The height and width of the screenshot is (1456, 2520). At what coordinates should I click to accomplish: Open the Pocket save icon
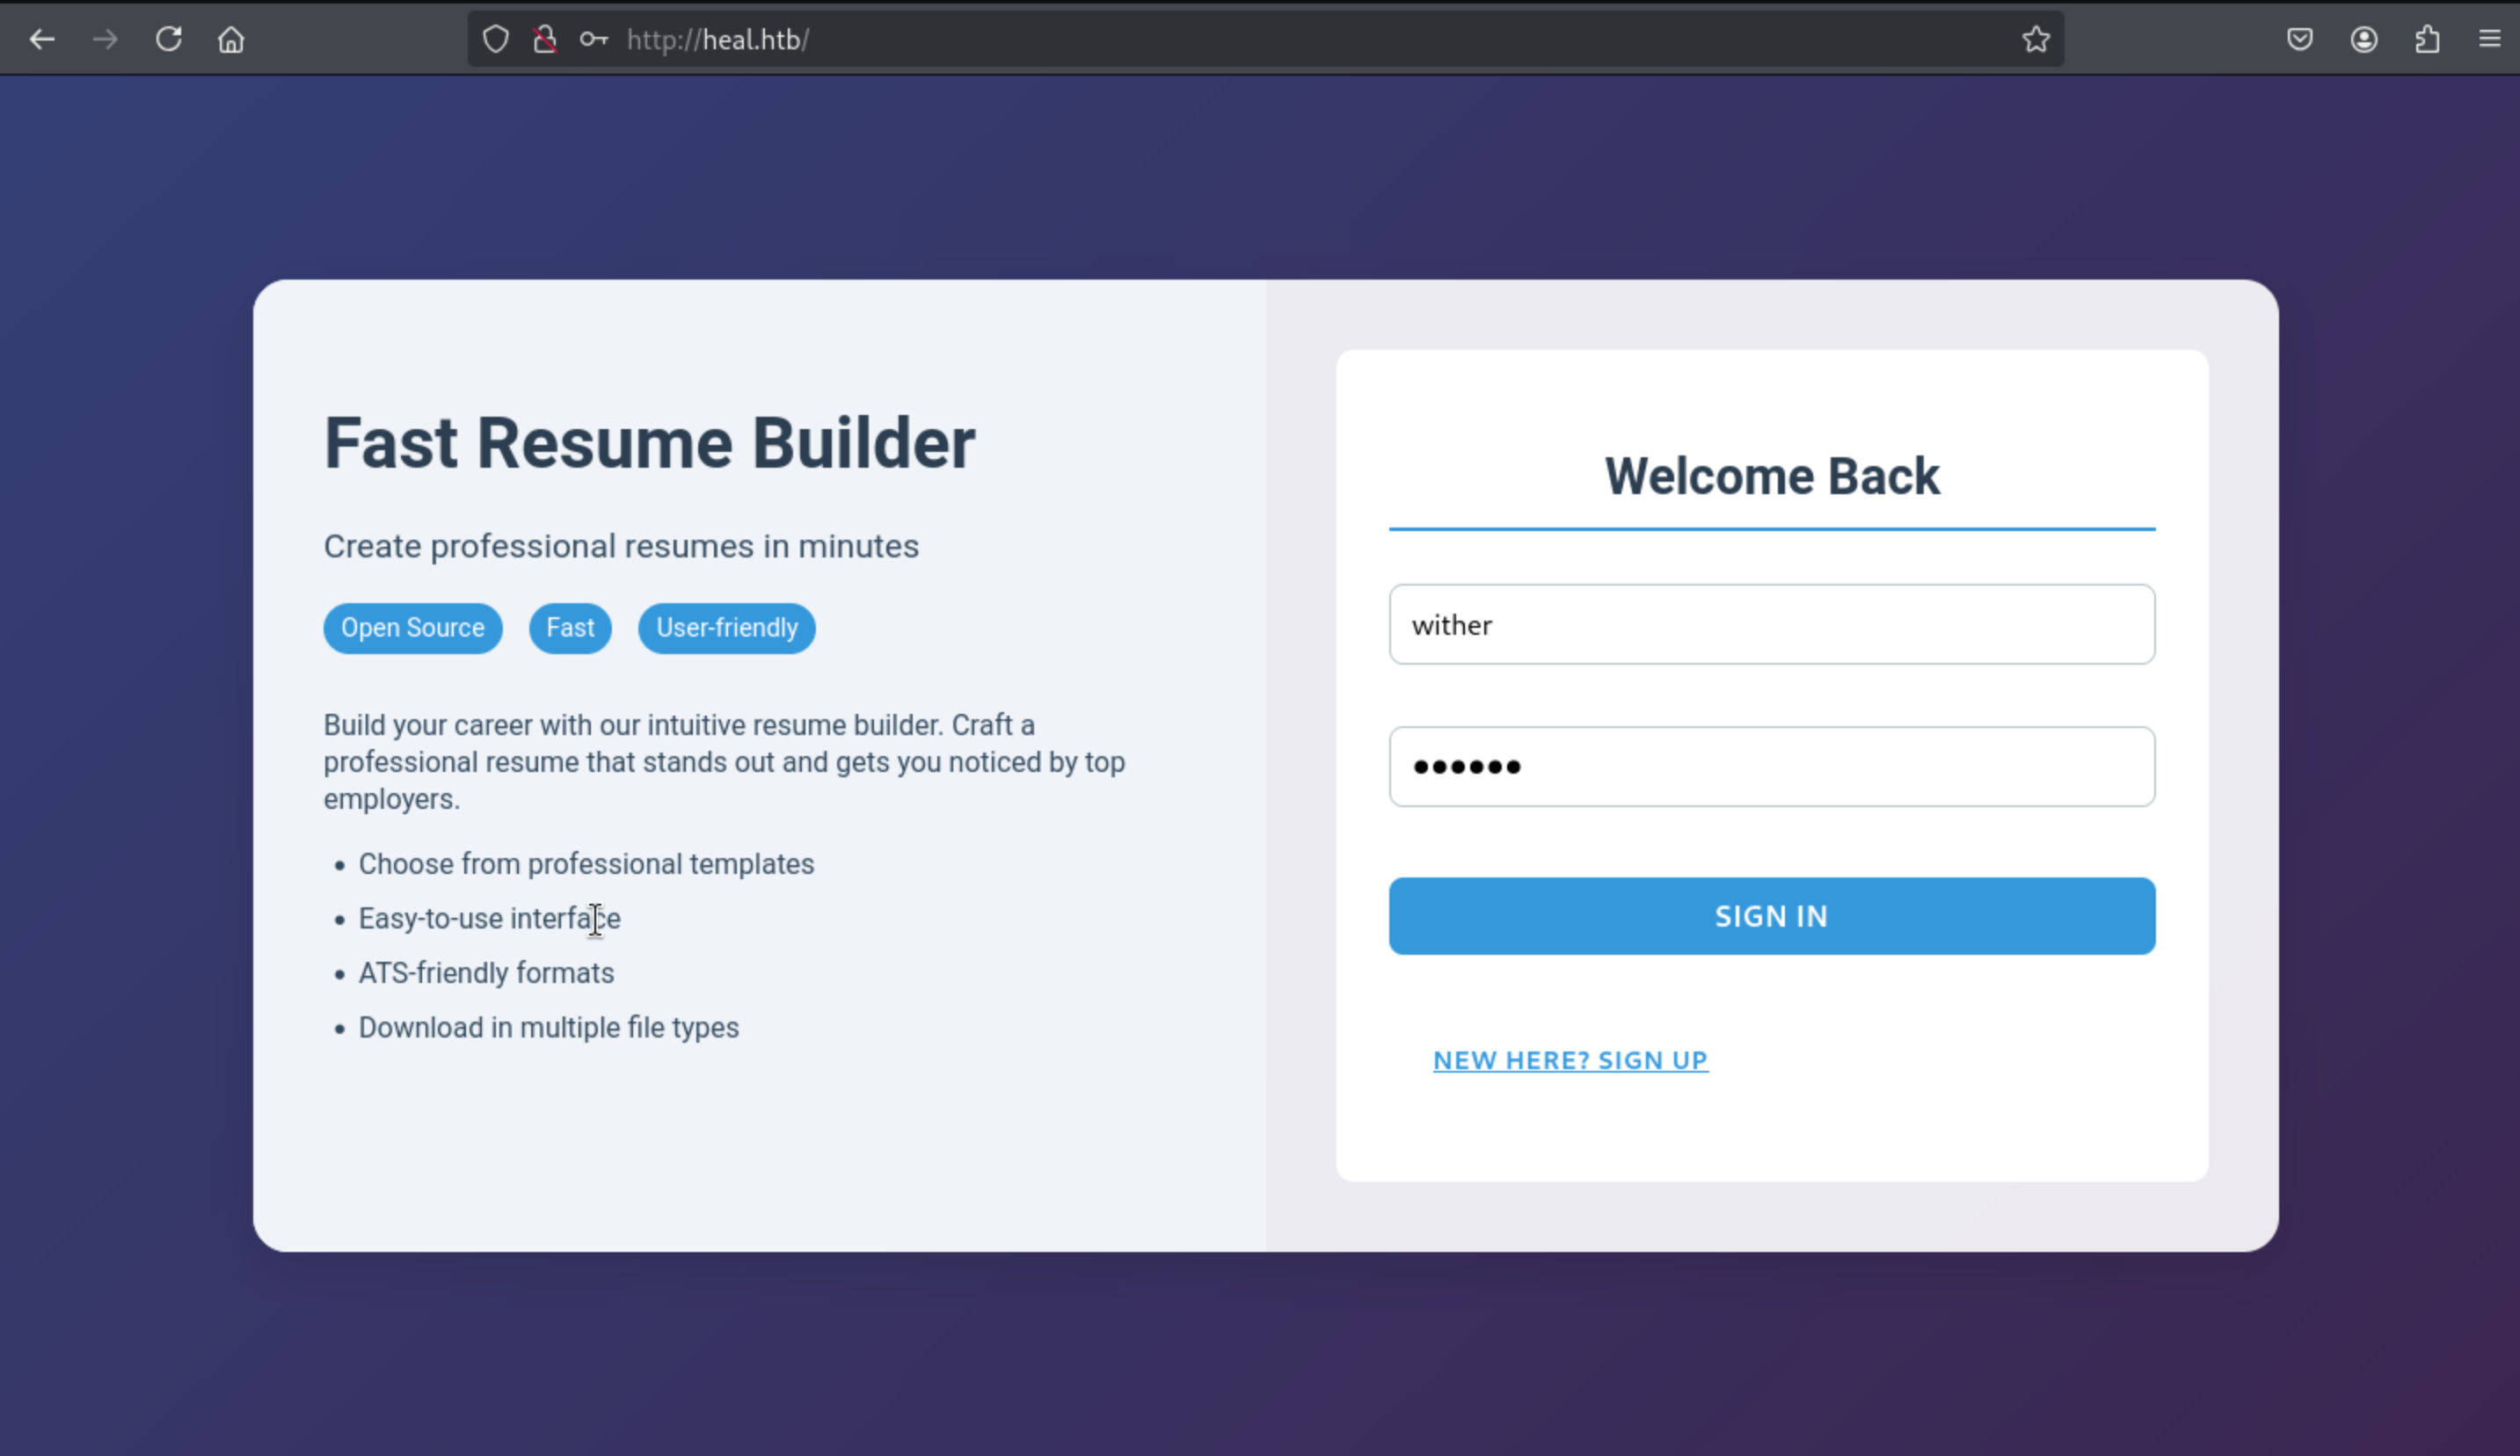click(x=2299, y=39)
